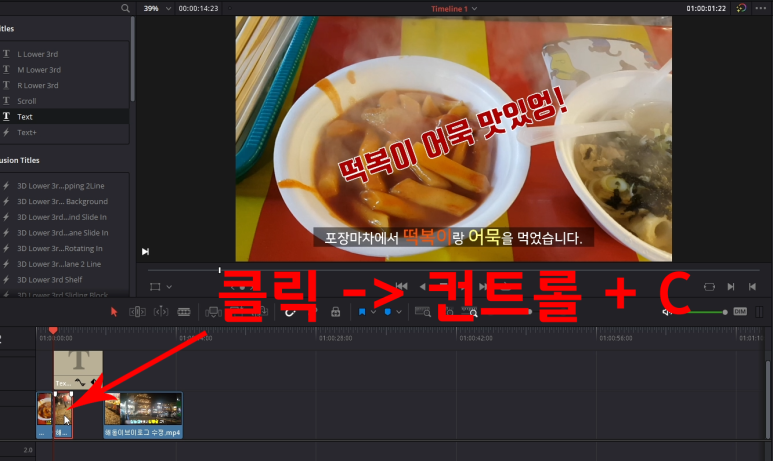Jump to the next edit point in viewer

point(731,286)
